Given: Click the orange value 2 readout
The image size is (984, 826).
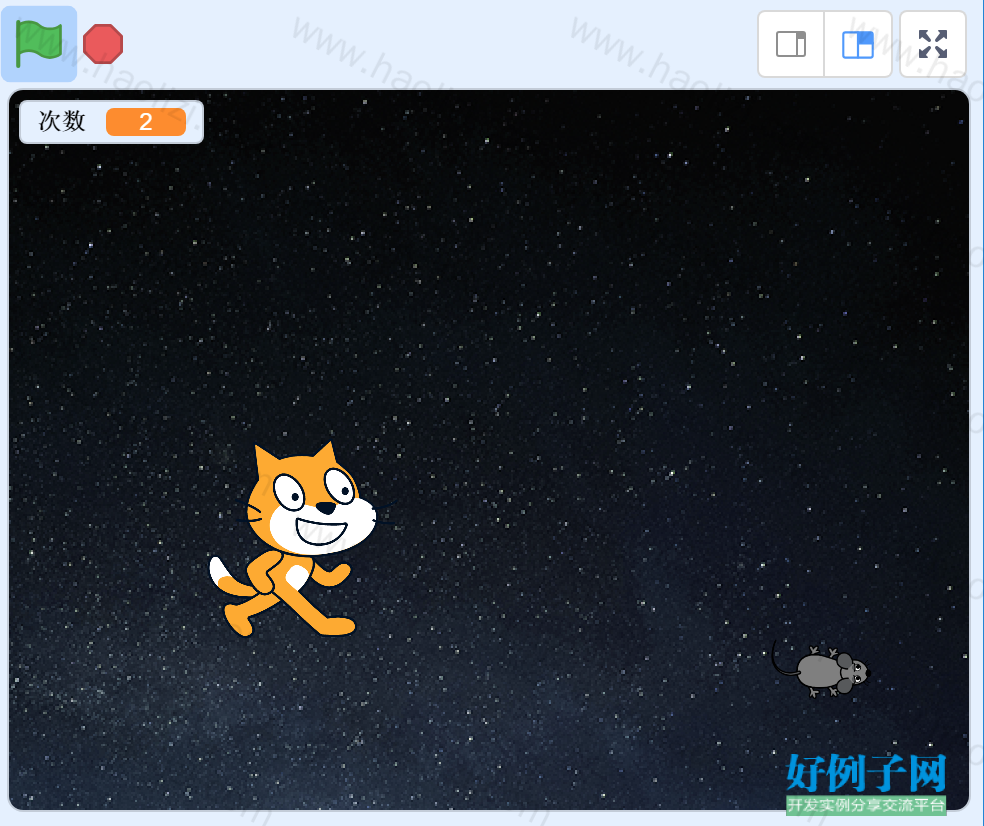Looking at the screenshot, I should pyautogui.click(x=146, y=122).
